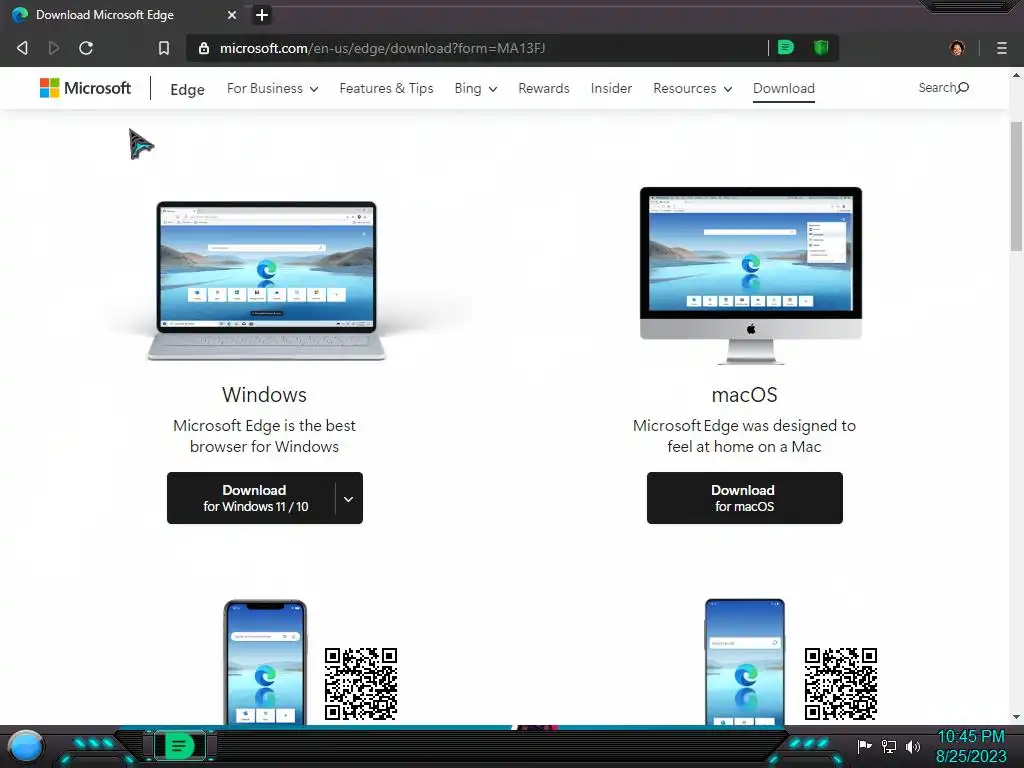Screen dimensions: 1024x768
Task: Open Features & Tips page
Action: pos(386,88)
